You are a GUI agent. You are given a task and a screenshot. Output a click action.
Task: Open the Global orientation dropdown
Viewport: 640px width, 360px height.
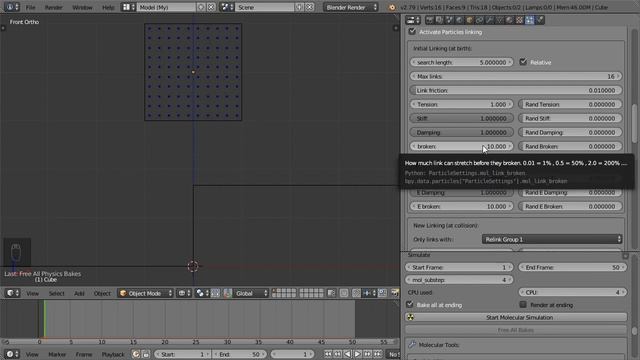[251, 293]
